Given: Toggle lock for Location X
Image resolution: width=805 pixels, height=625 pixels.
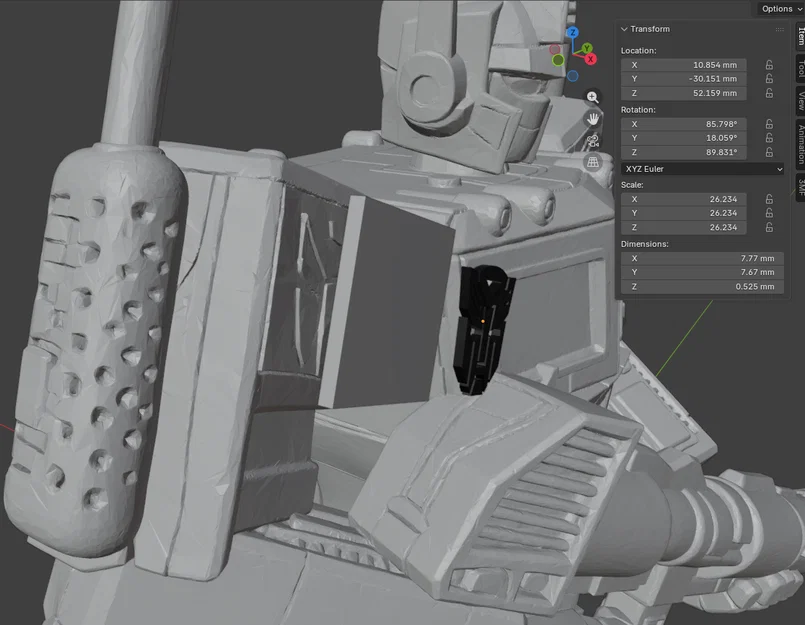Looking at the screenshot, I should tap(769, 65).
